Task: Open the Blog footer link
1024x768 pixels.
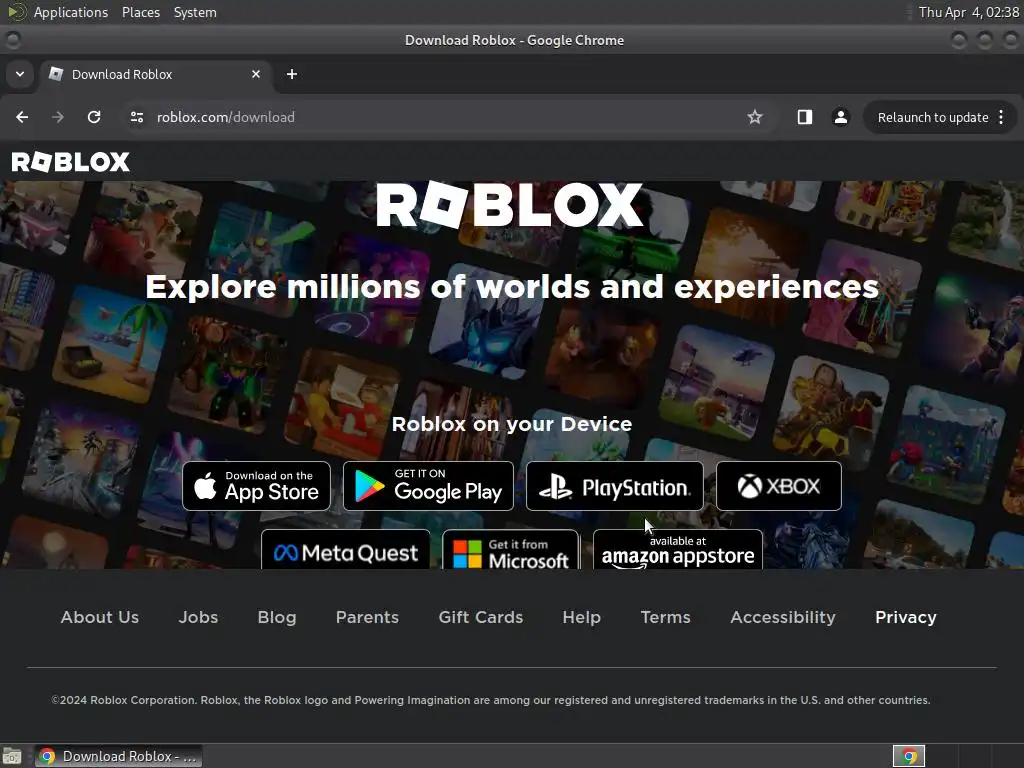Action: (277, 617)
